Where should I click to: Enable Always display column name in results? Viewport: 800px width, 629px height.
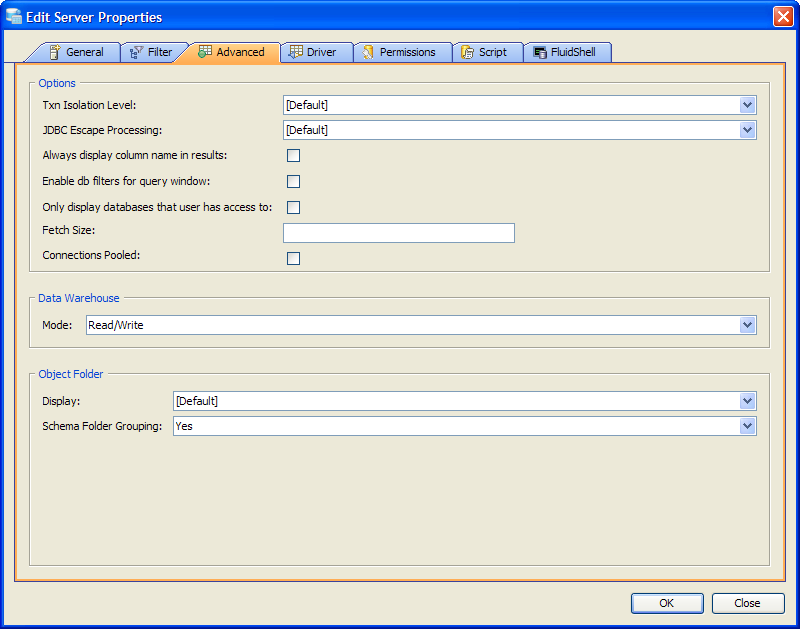point(293,156)
